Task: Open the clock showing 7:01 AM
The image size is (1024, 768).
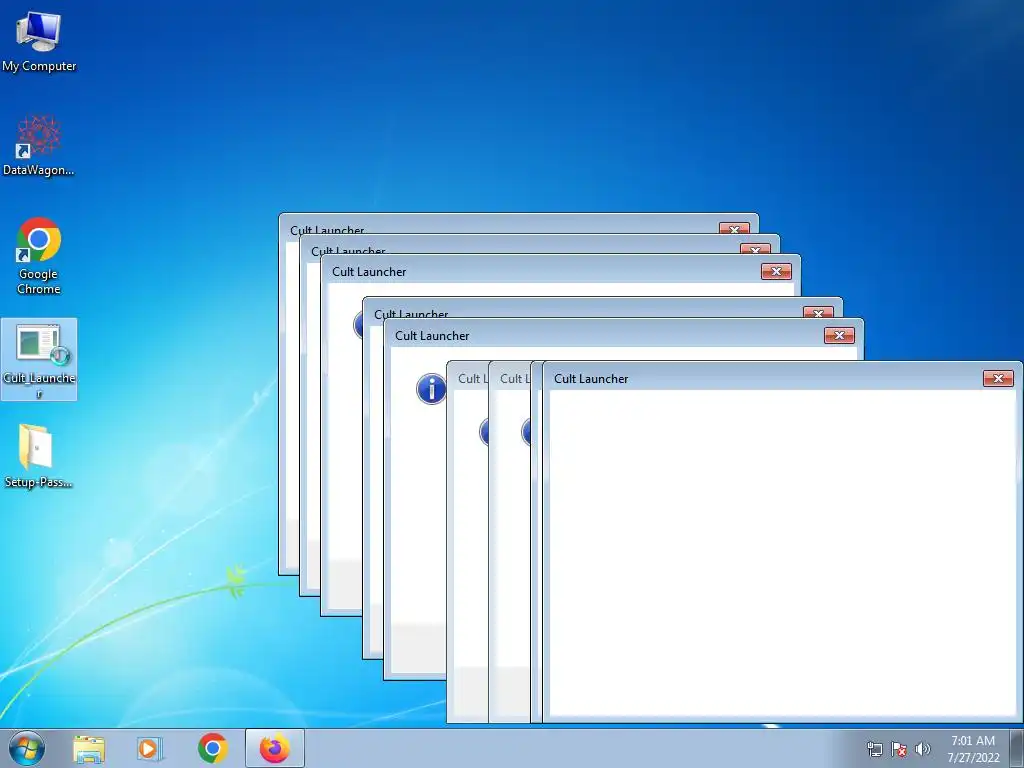Action: tap(973, 749)
